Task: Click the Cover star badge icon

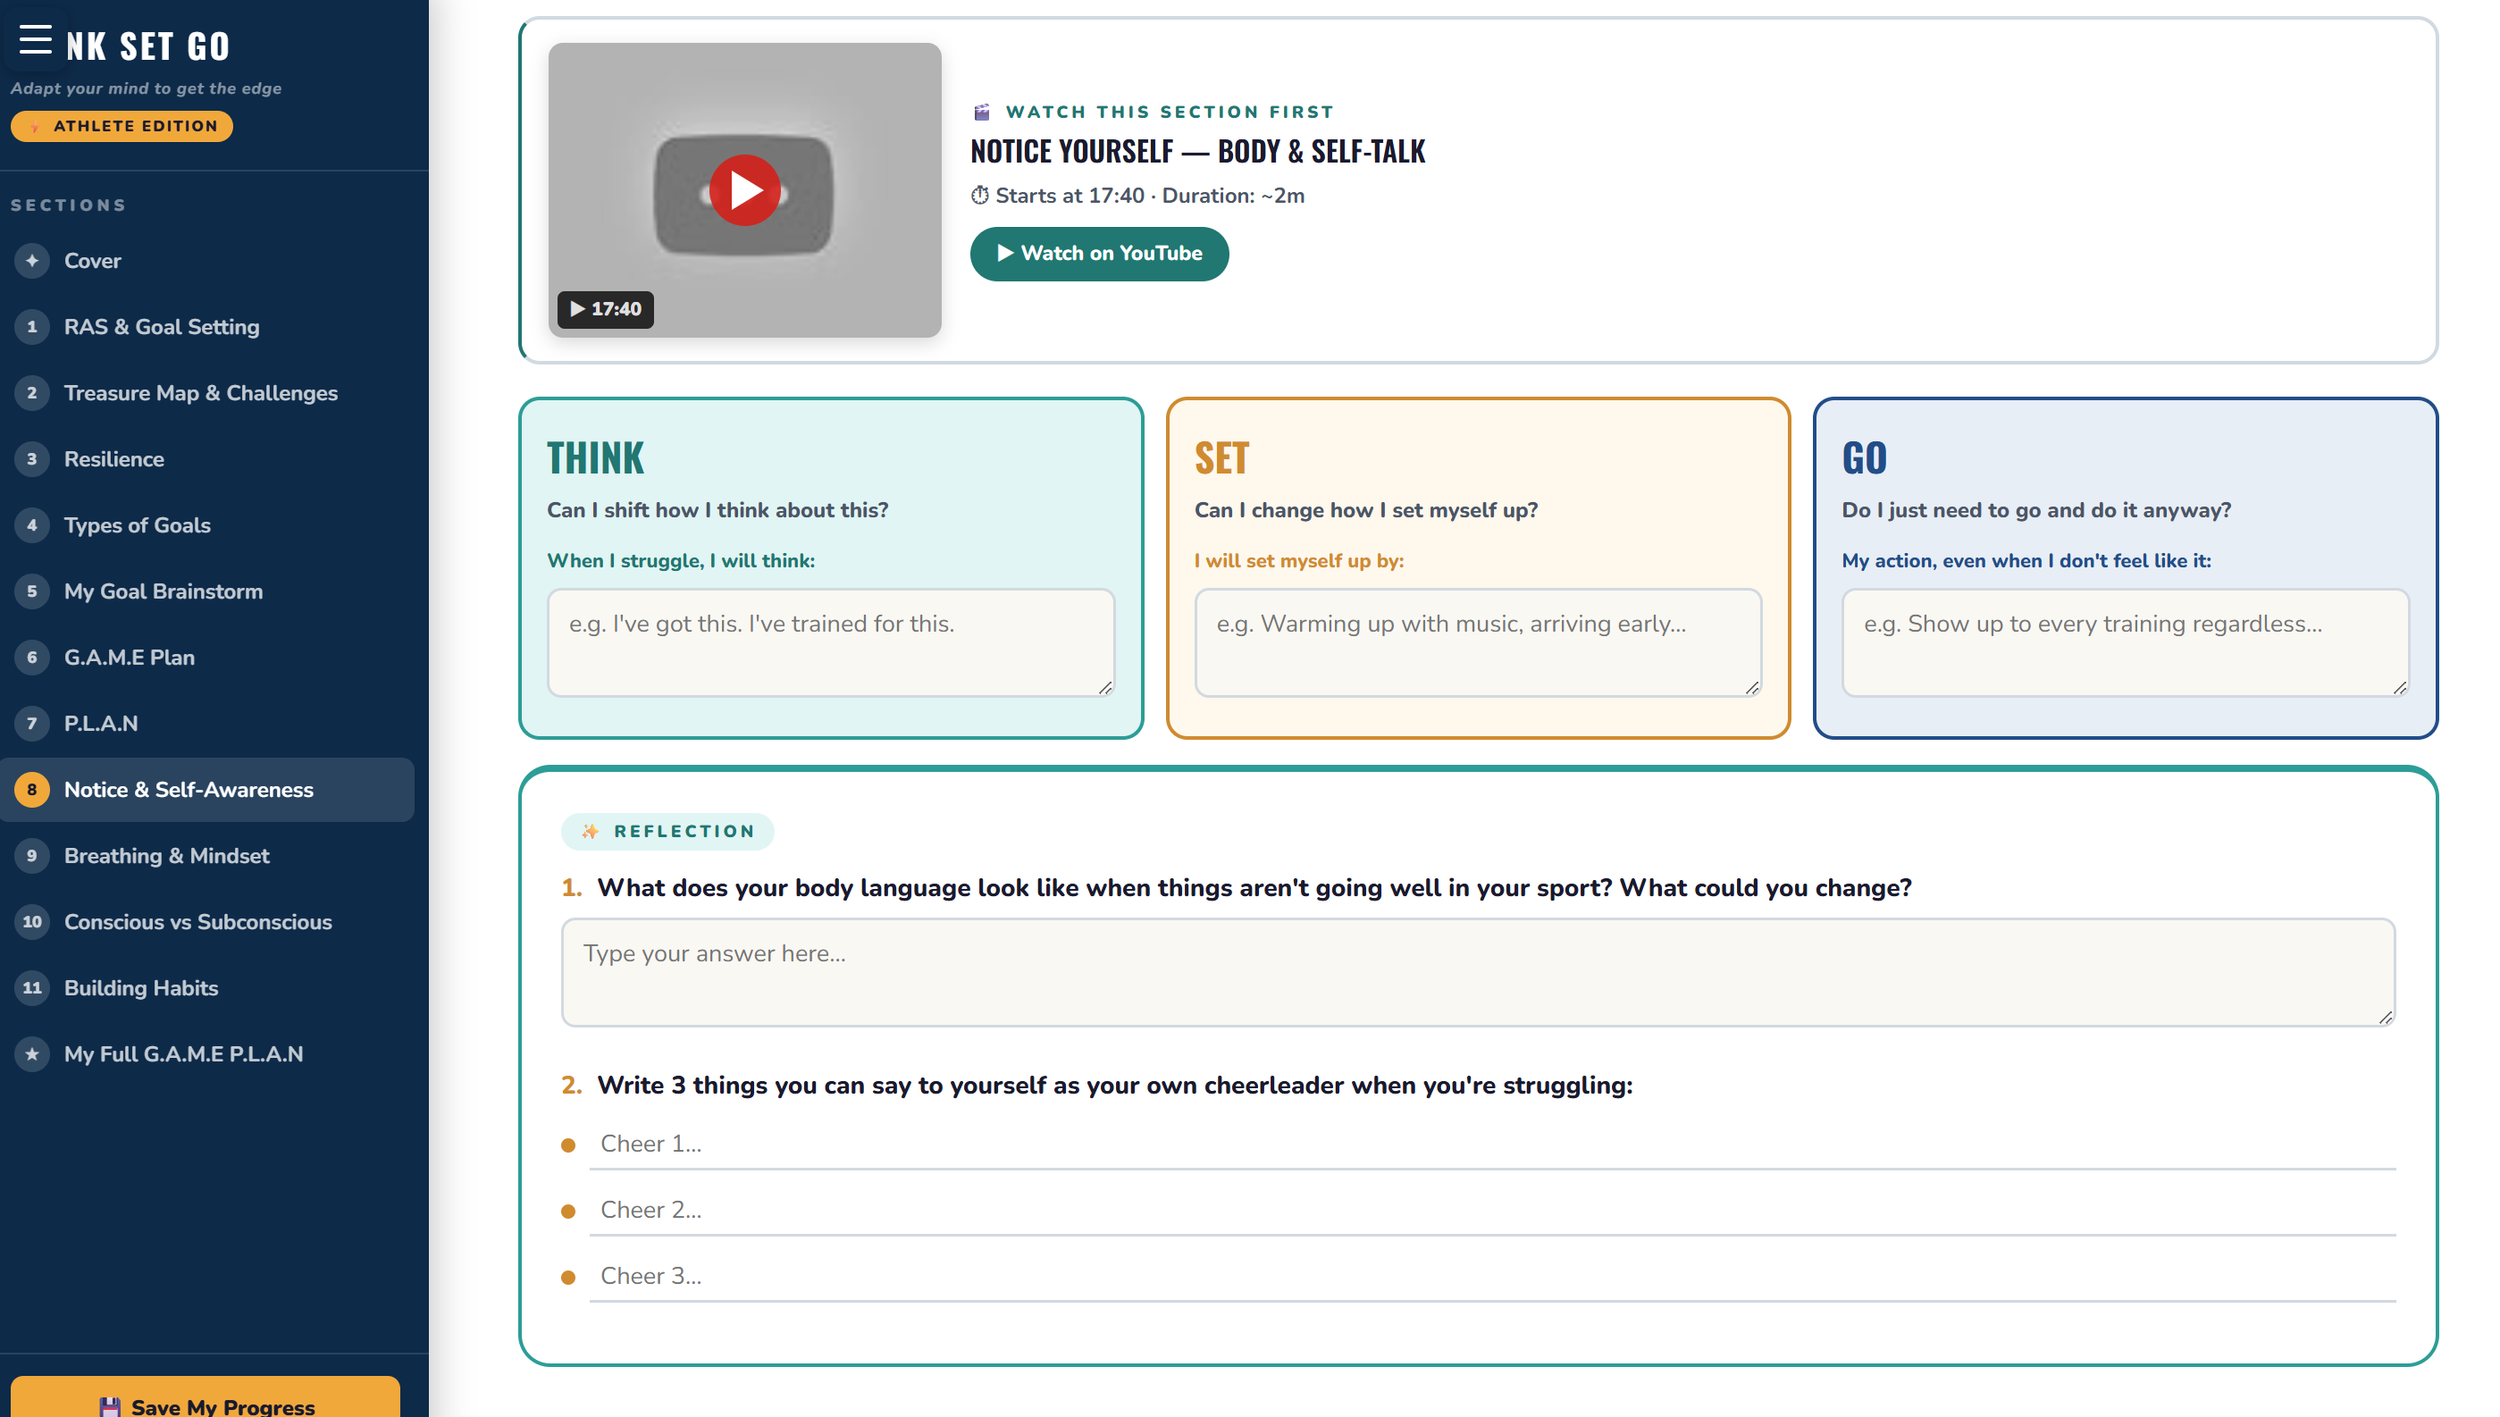Action: [x=32, y=261]
